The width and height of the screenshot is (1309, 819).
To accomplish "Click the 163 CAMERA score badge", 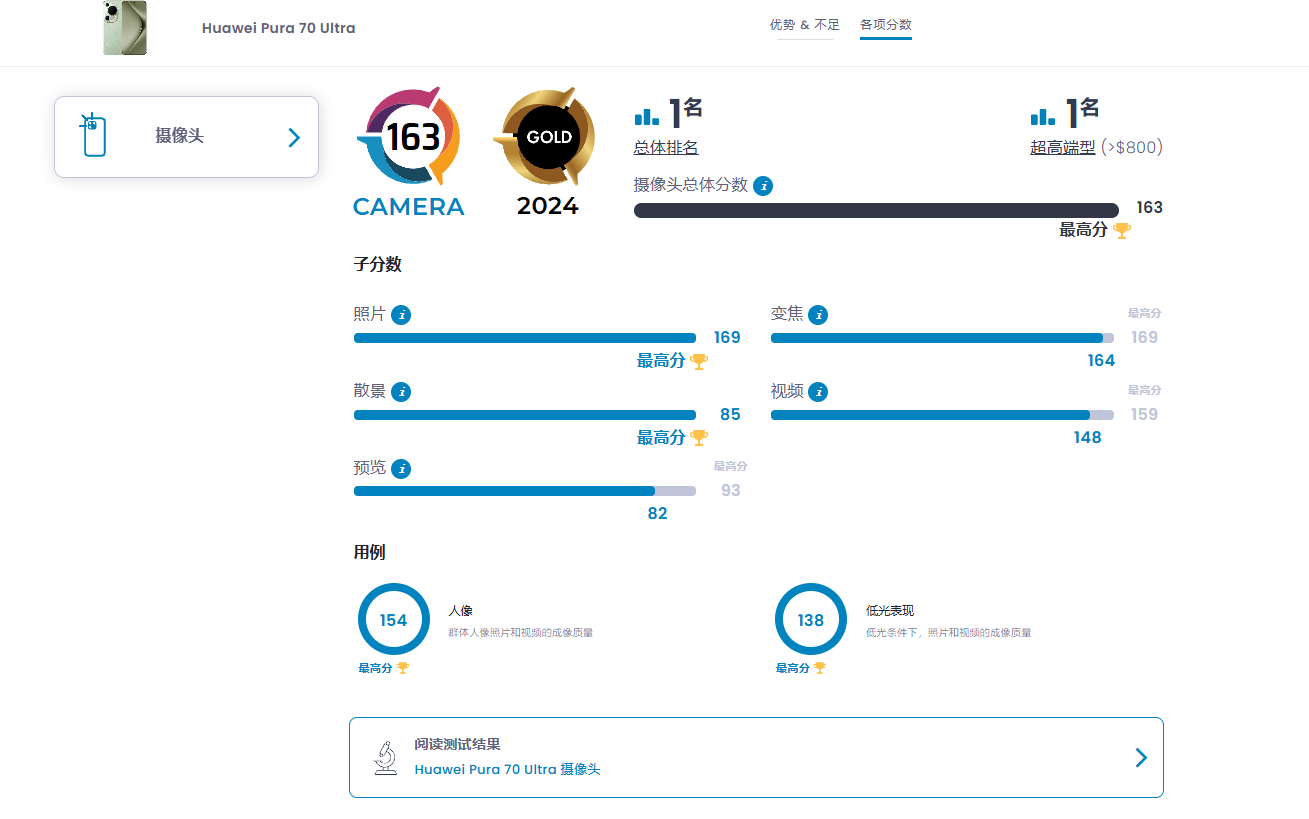I will [x=408, y=152].
